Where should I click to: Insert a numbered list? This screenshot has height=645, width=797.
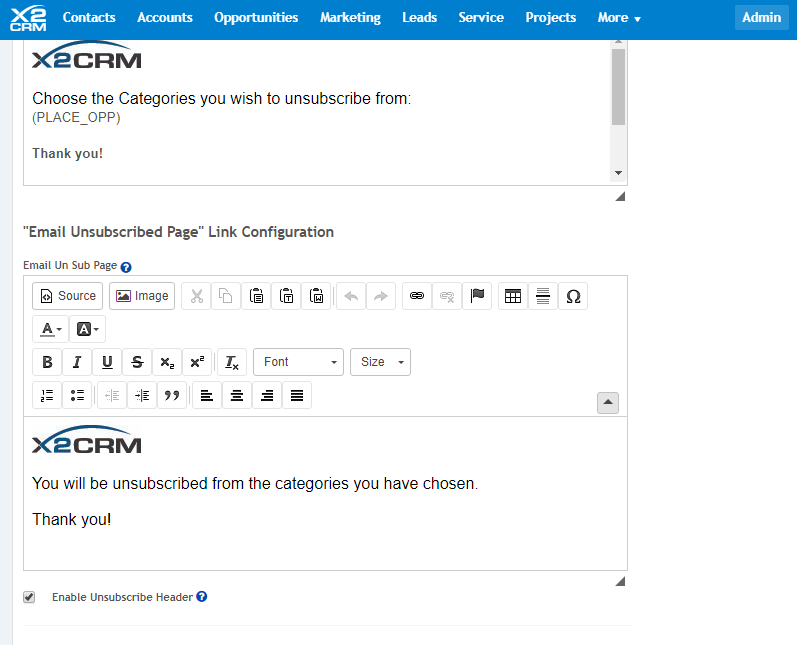coord(47,395)
